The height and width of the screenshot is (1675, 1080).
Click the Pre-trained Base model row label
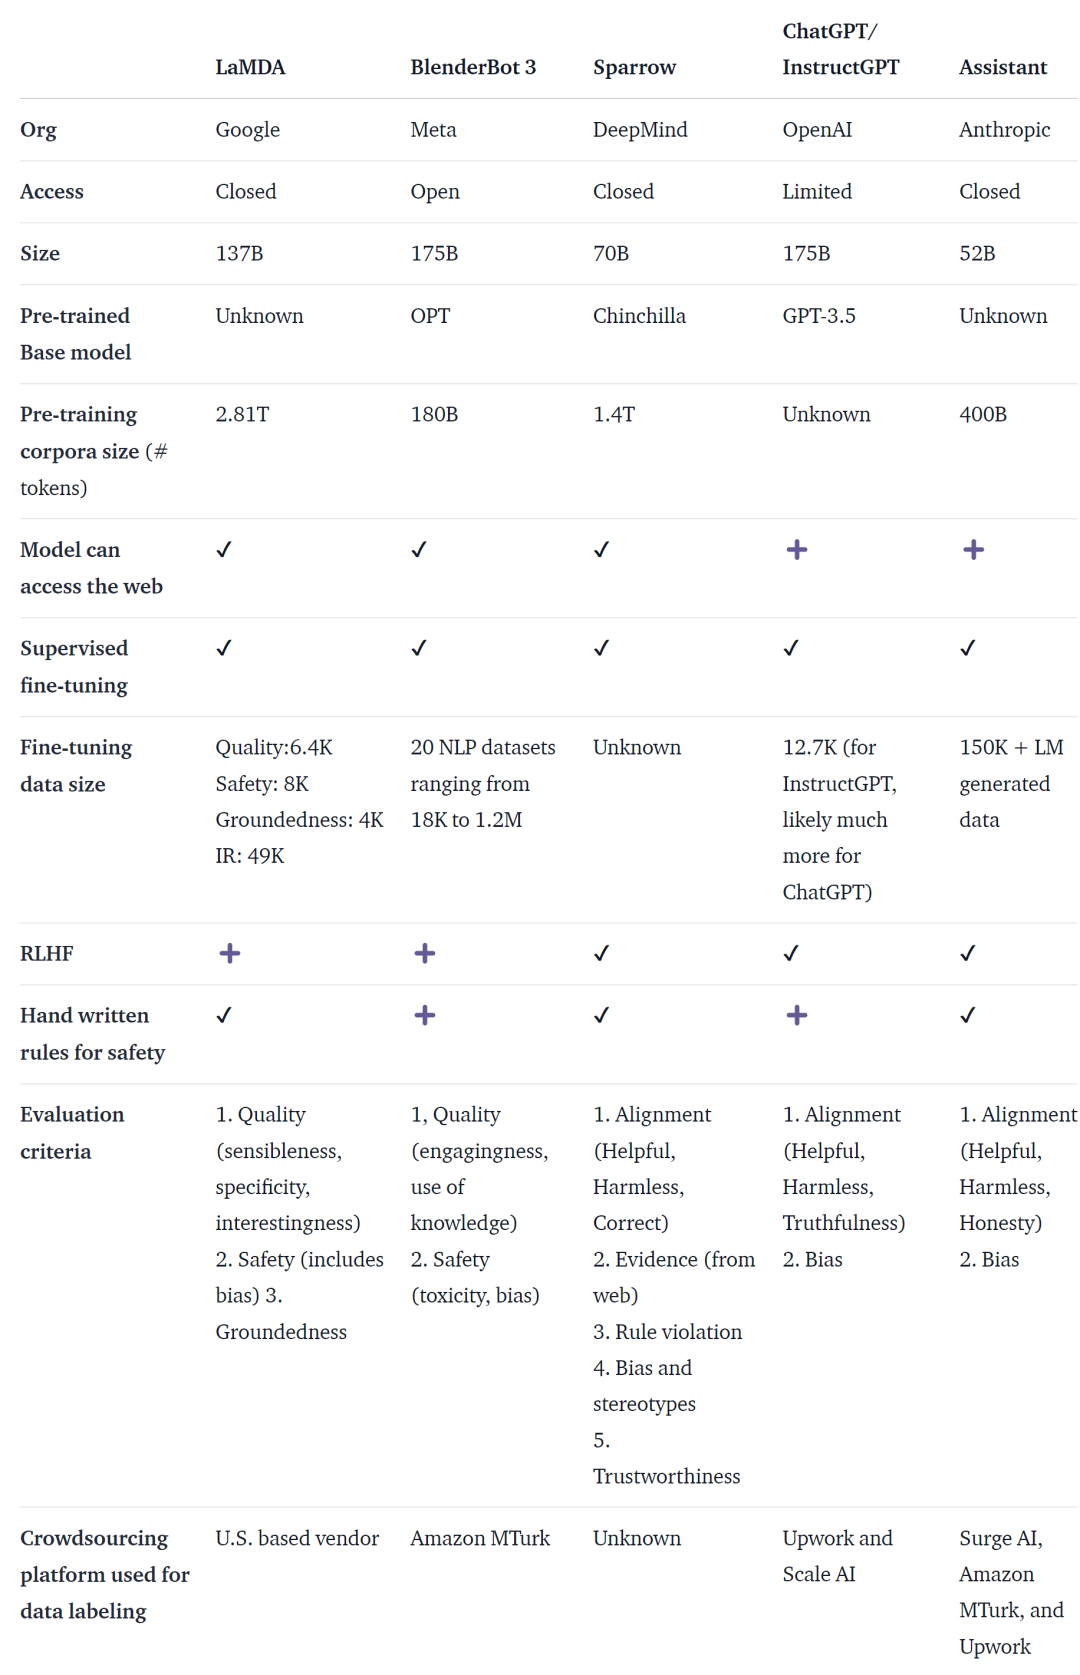click(x=75, y=334)
